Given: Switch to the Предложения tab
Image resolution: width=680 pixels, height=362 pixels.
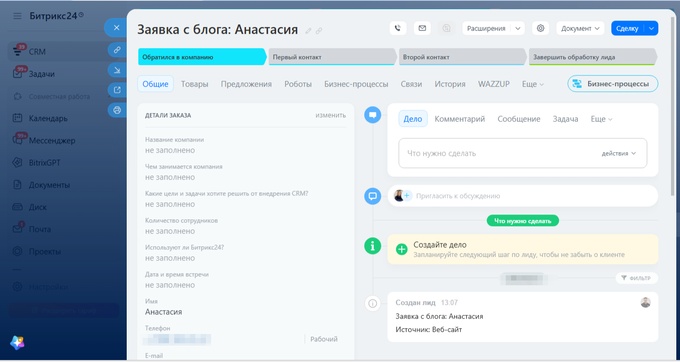Looking at the screenshot, I should (x=246, y=84).
